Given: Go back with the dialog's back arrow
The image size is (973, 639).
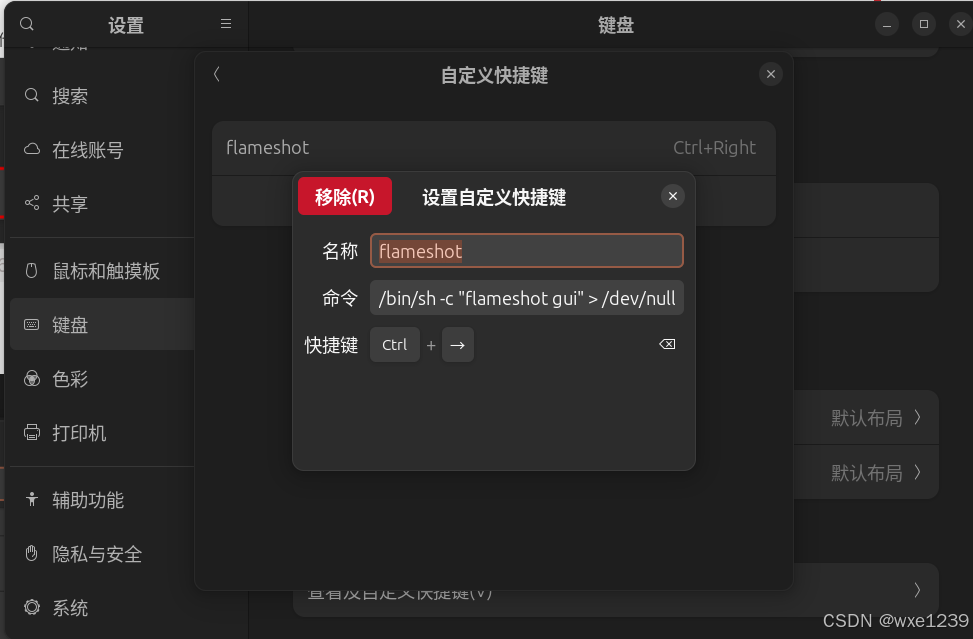Looking at the screenshot, I should [x=217, y=74].
